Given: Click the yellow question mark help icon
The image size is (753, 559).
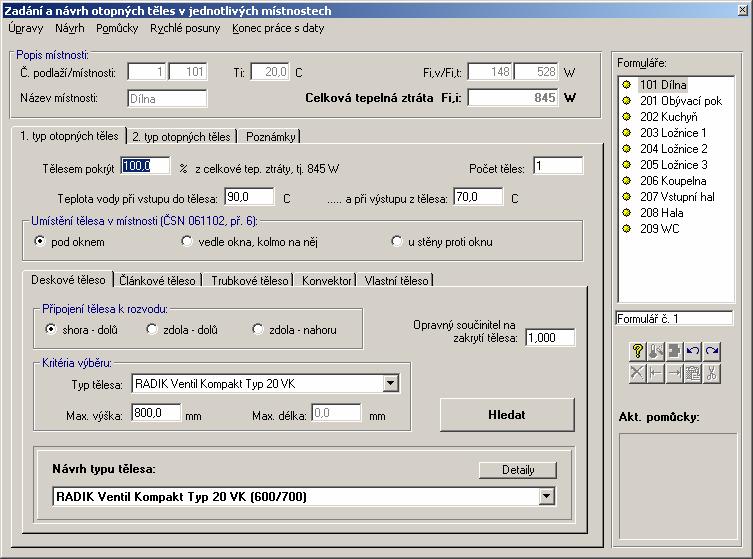Looking at the screenshot, I should point(637,352).
